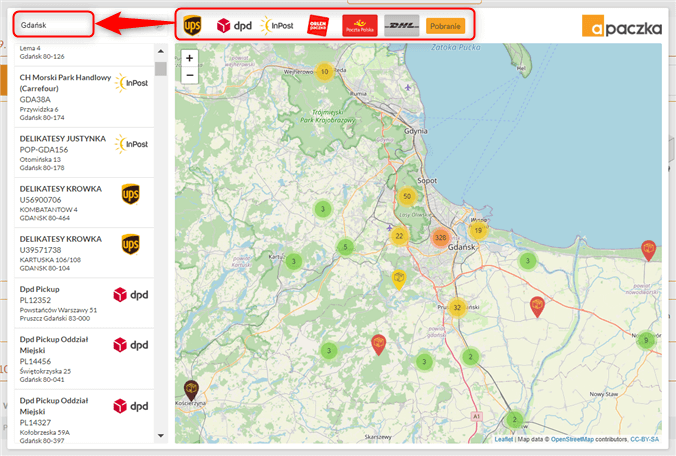The width and height of the screenshot is (676, 456).
Task: Open the 328-point cluster at Gdańsk
Action: (x=440, y=237)
